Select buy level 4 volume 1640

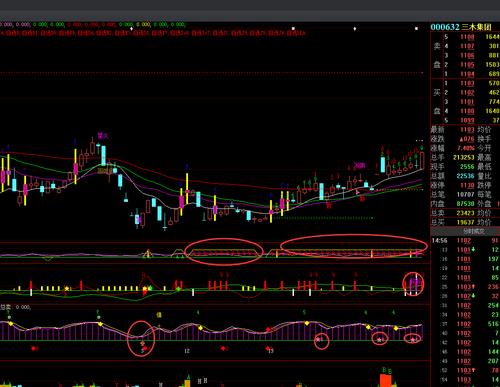(x=492, y=111)
